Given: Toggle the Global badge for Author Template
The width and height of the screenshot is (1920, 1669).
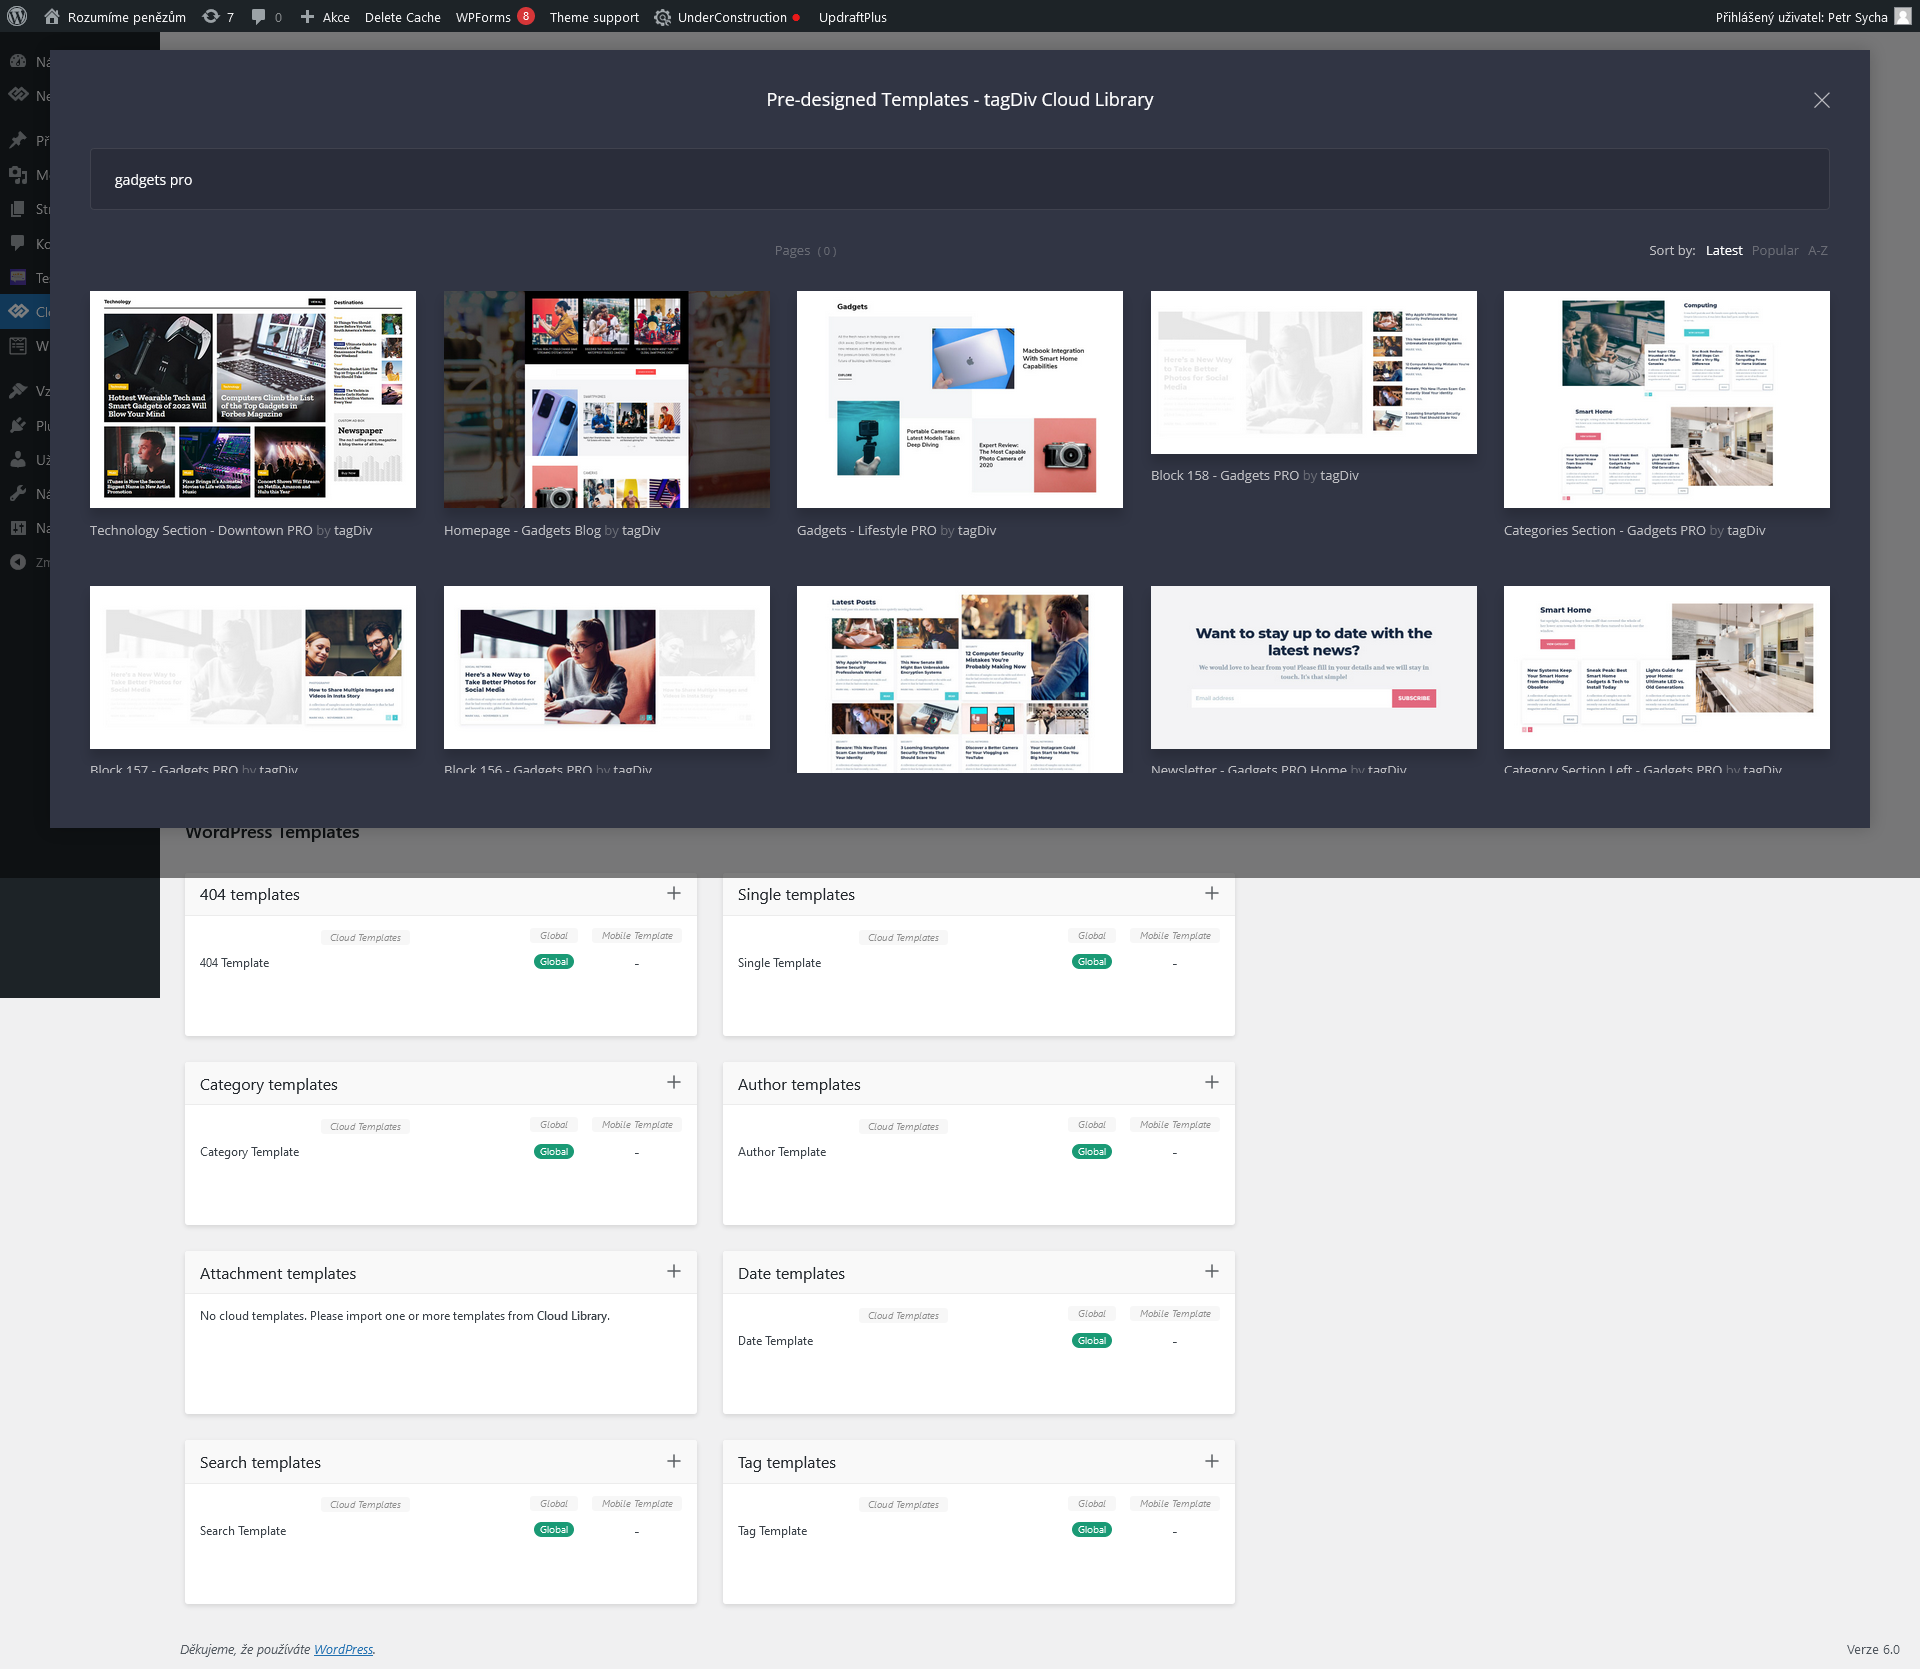Looking at the screenshot, I should pyautogui.click(x=1092, y=1152).
